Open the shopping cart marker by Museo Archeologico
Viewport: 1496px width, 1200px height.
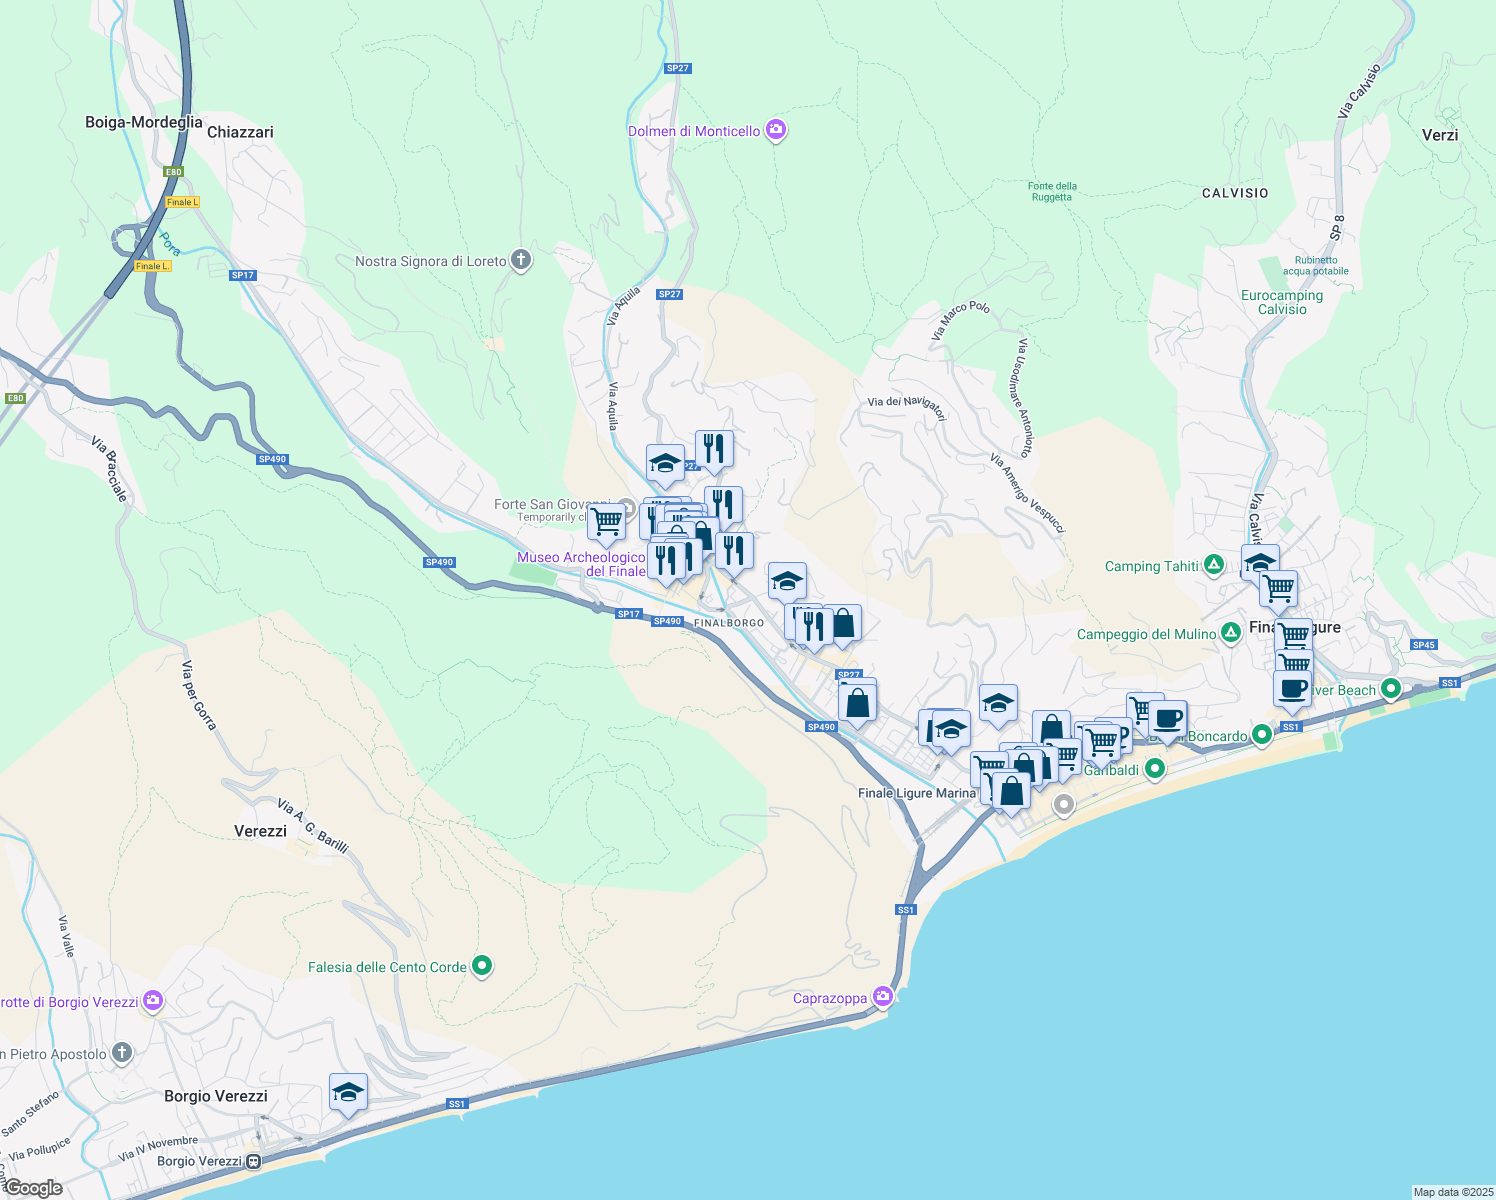(x=606, y=520)
